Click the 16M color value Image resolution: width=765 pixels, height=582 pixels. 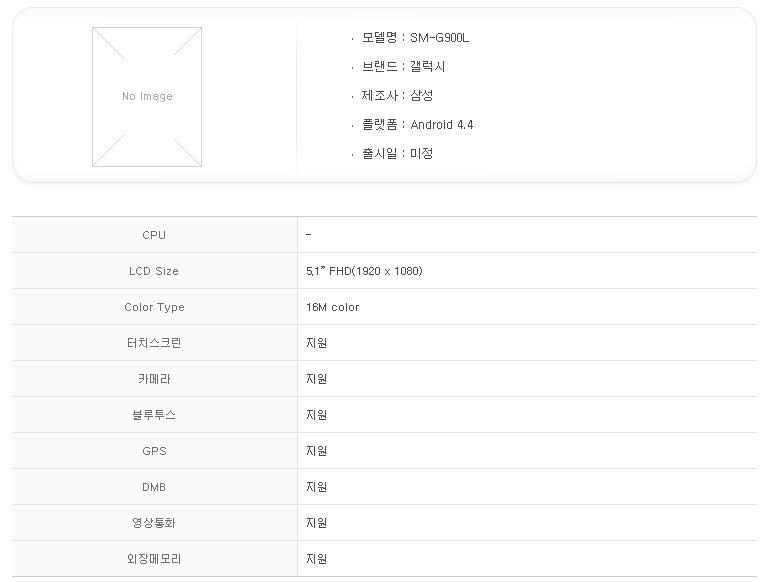(x=332, y=307)
